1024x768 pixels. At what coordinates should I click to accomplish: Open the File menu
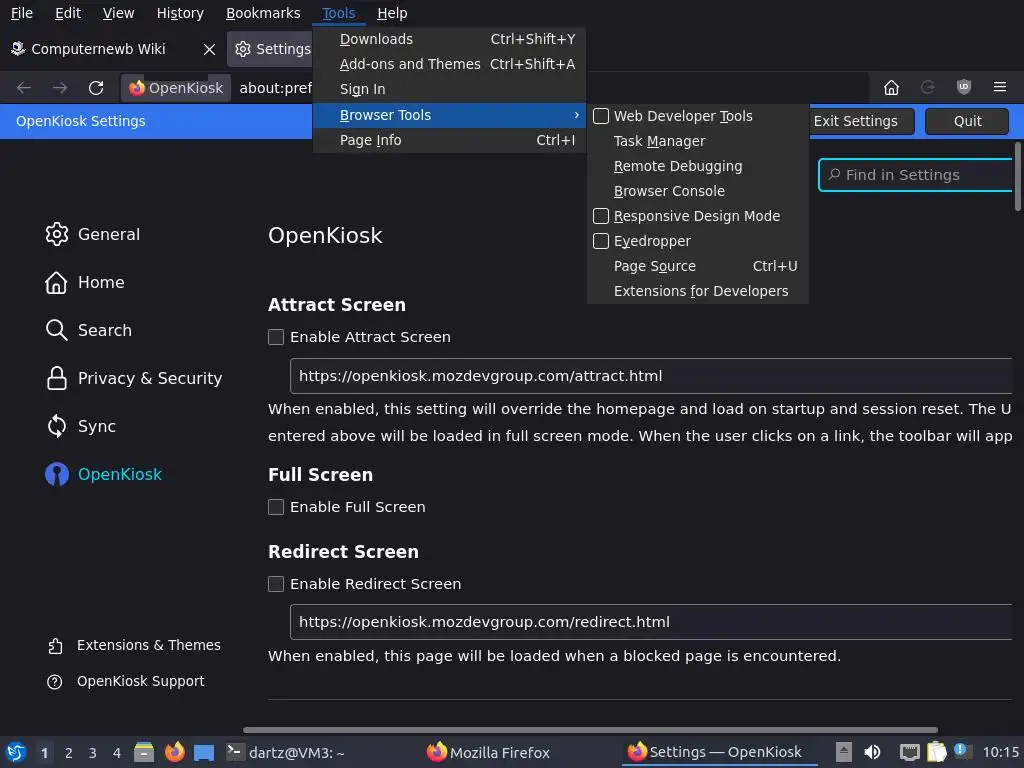[x=22, y=13]
